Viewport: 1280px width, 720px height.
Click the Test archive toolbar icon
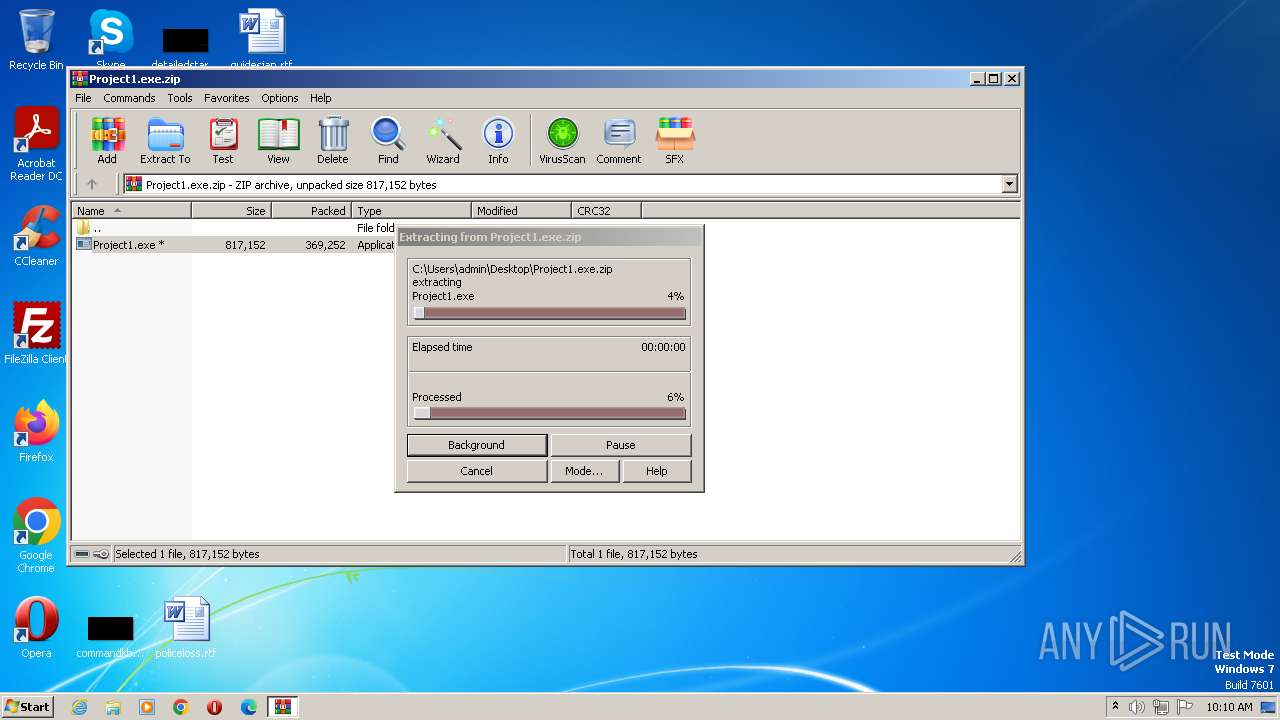pyautogui.click(x=223, y=141)
